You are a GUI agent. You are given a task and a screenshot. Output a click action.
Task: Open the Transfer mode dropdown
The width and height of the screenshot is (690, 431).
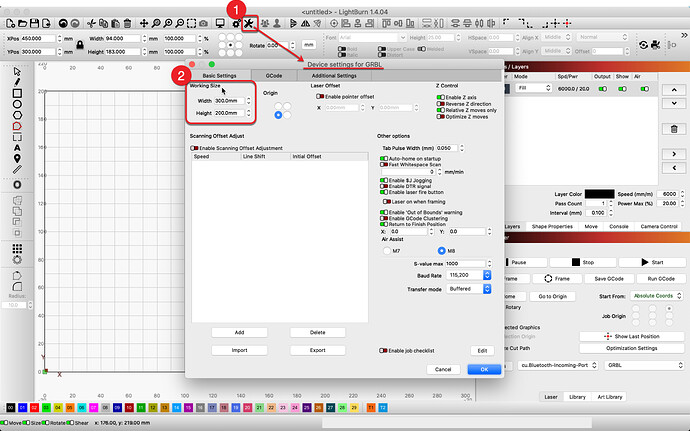click(x=469, y=289)
